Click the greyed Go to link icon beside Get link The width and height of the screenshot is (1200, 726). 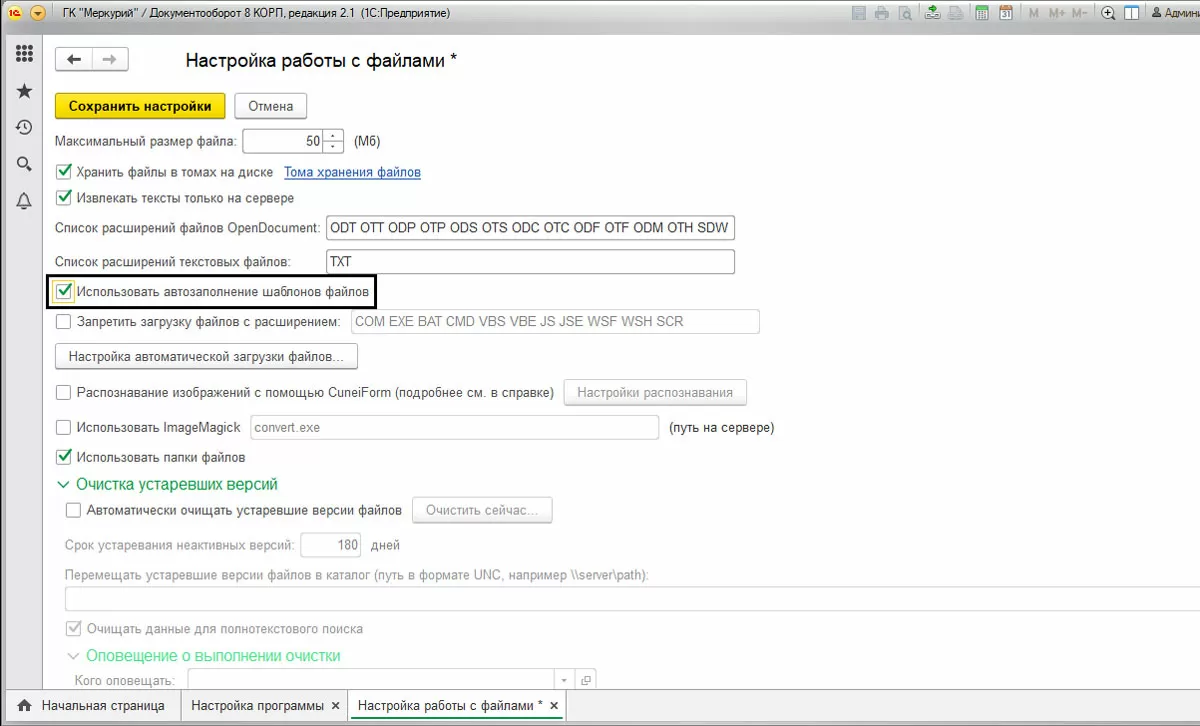pyautogui.click(x=955, y=13)
